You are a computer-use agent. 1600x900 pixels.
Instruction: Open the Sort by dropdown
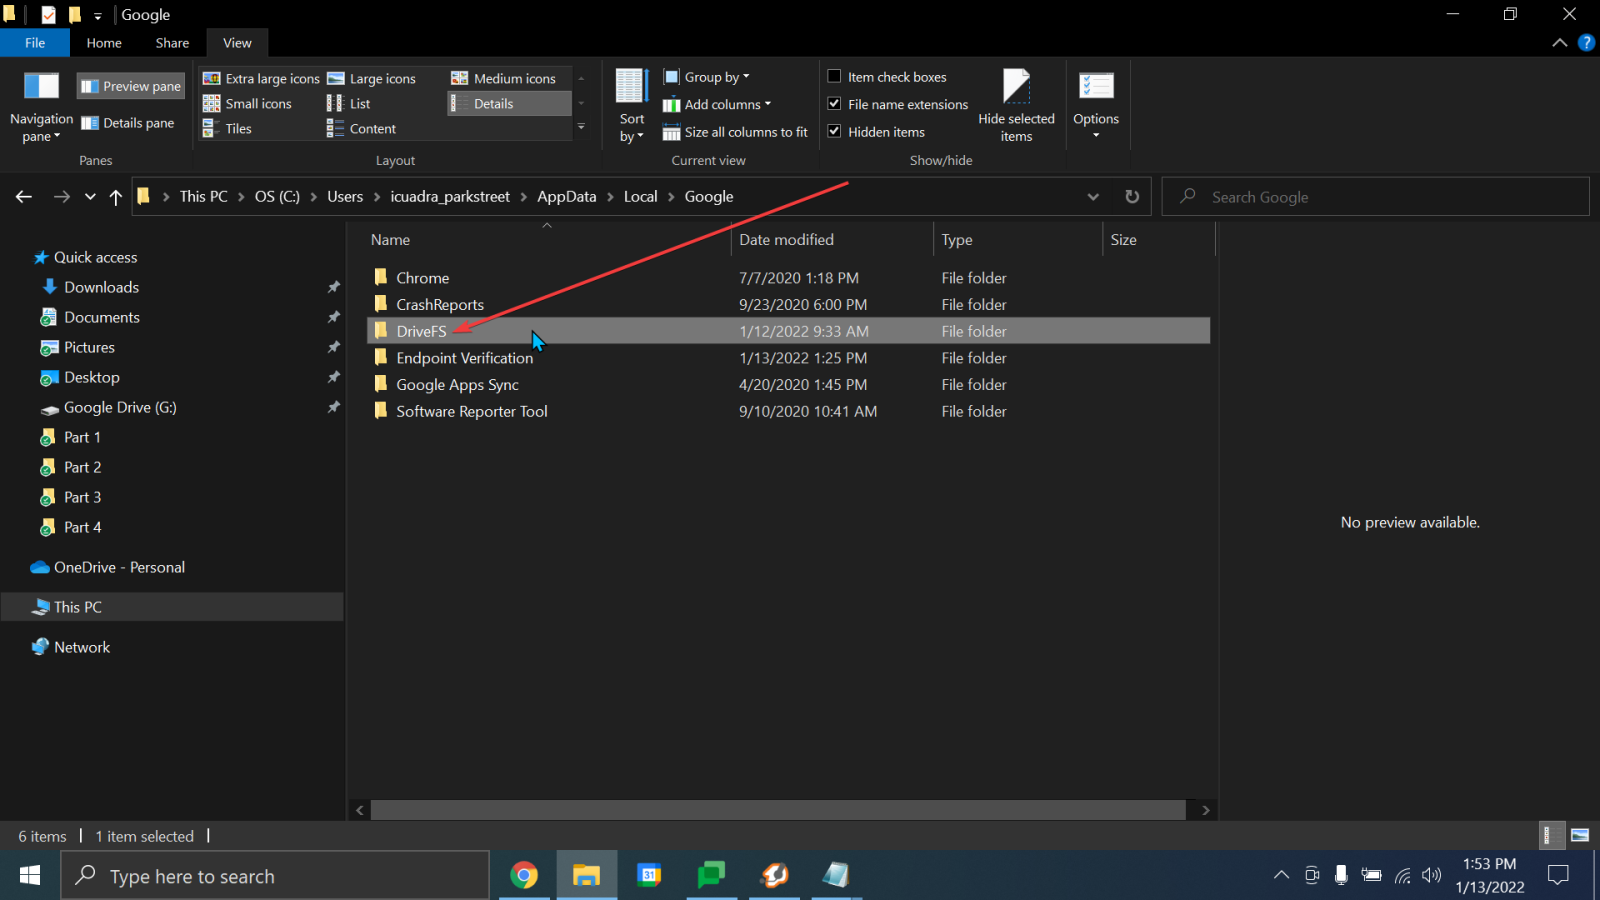pos(632,108)
